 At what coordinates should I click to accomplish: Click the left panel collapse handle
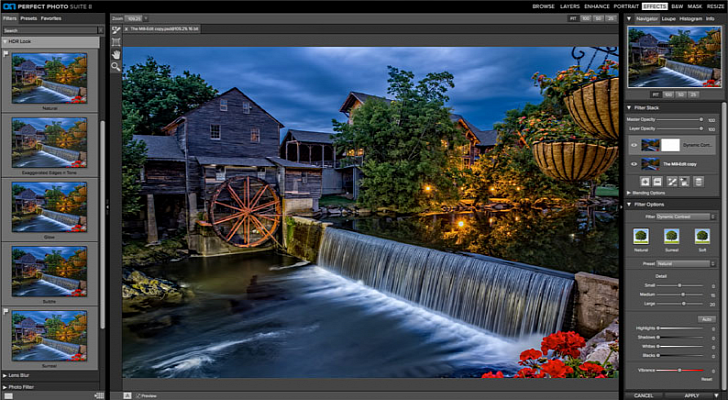pyautogui.click(x=108, y=205)
